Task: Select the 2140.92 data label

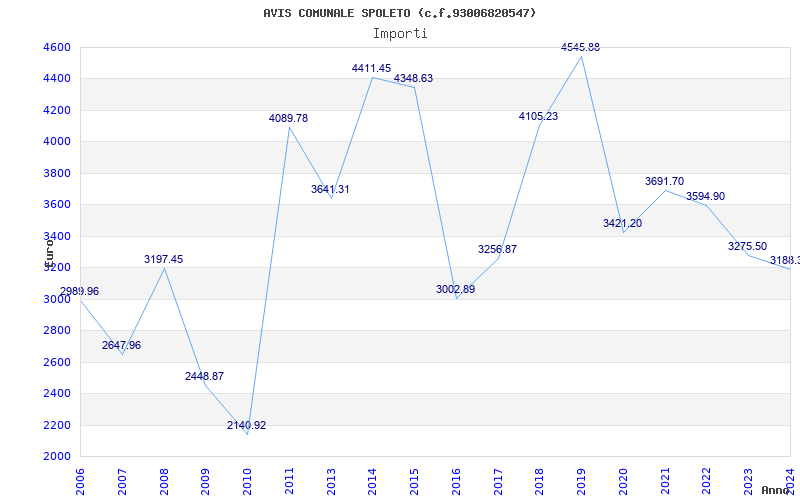Action: point(246,426)
